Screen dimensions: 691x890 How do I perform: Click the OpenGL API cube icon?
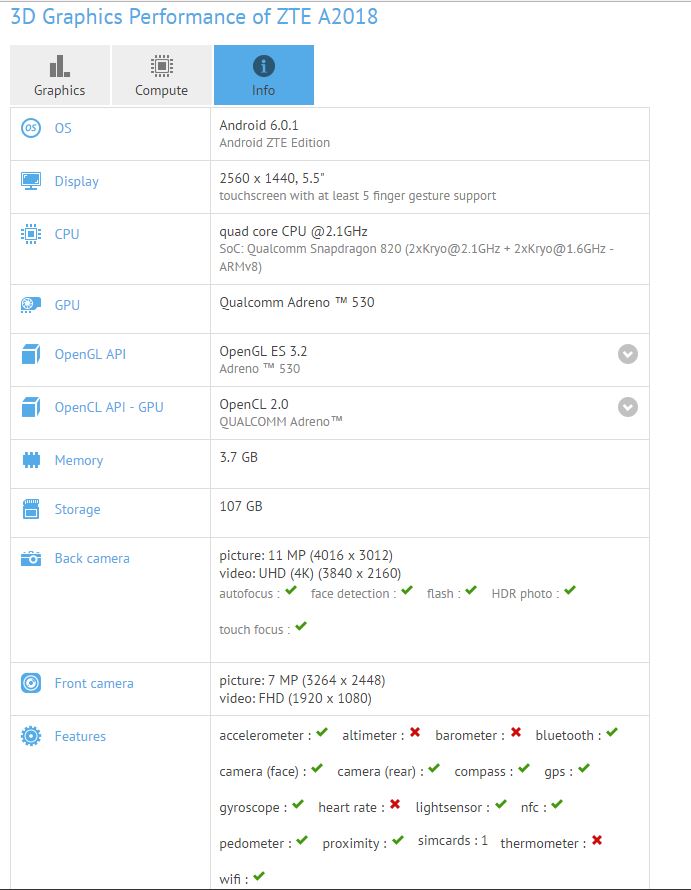tap(31, 354)
